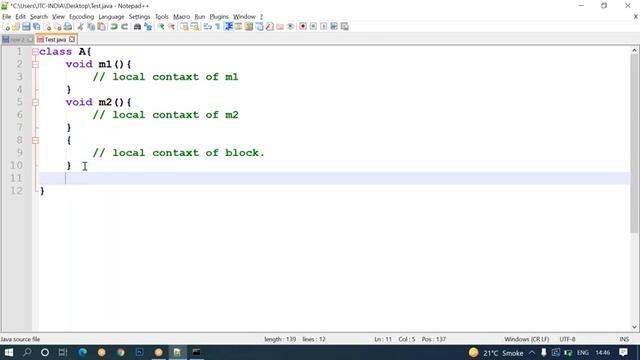Click the Save All toolbar icon

[x=37, y=27]
